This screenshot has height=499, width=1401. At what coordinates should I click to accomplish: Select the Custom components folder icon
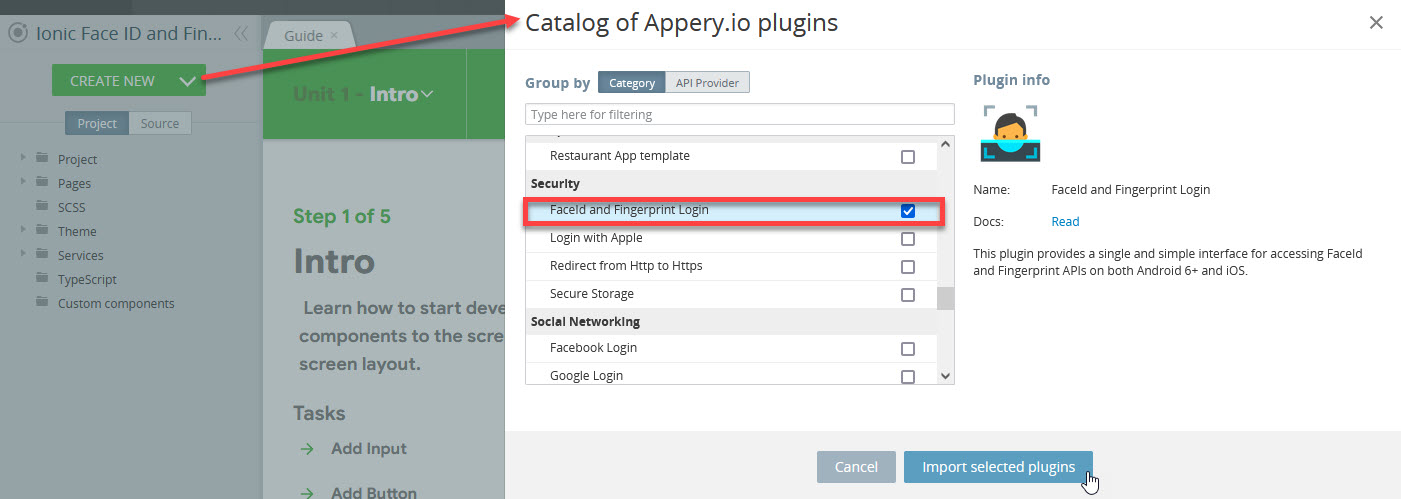[x=42, y=302]
